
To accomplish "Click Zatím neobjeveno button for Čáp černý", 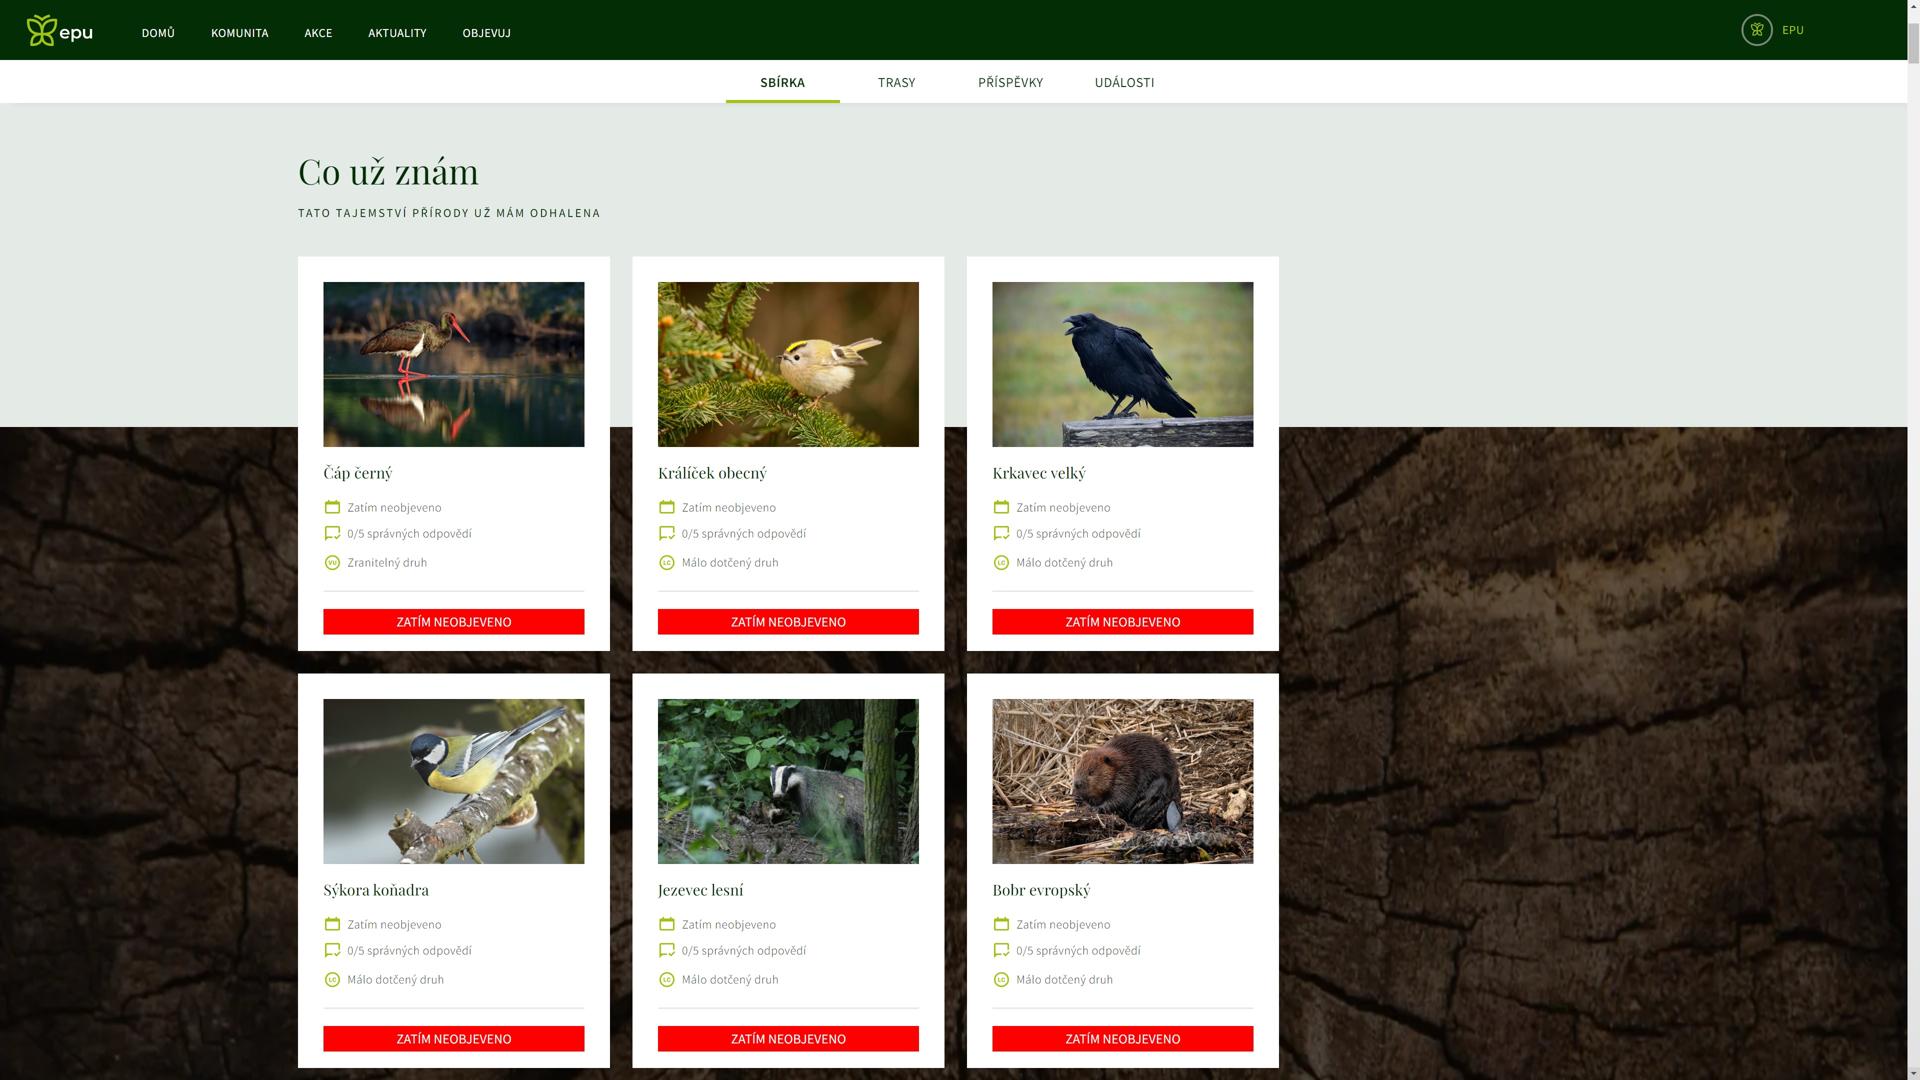I will pos(453,622).
